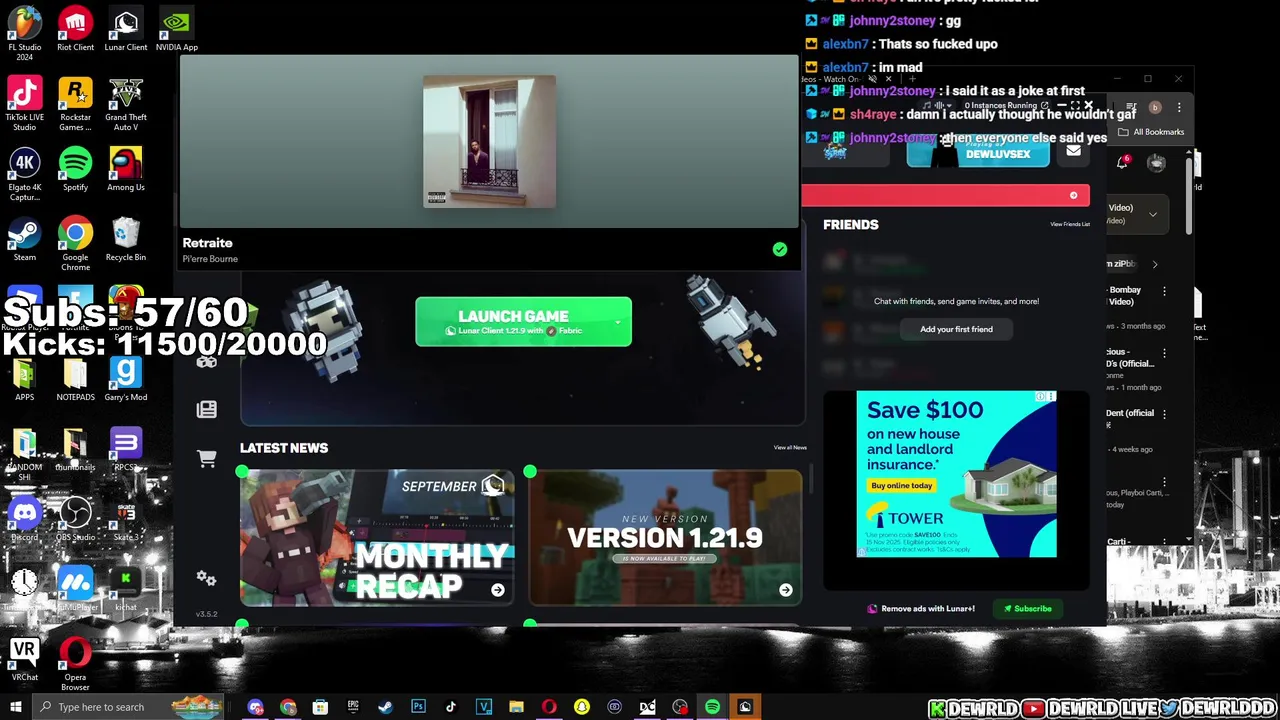This screenshot has width=1280, height=720.
Task: Open options for Bombay video in Chrome
Action: [1164, 291]
